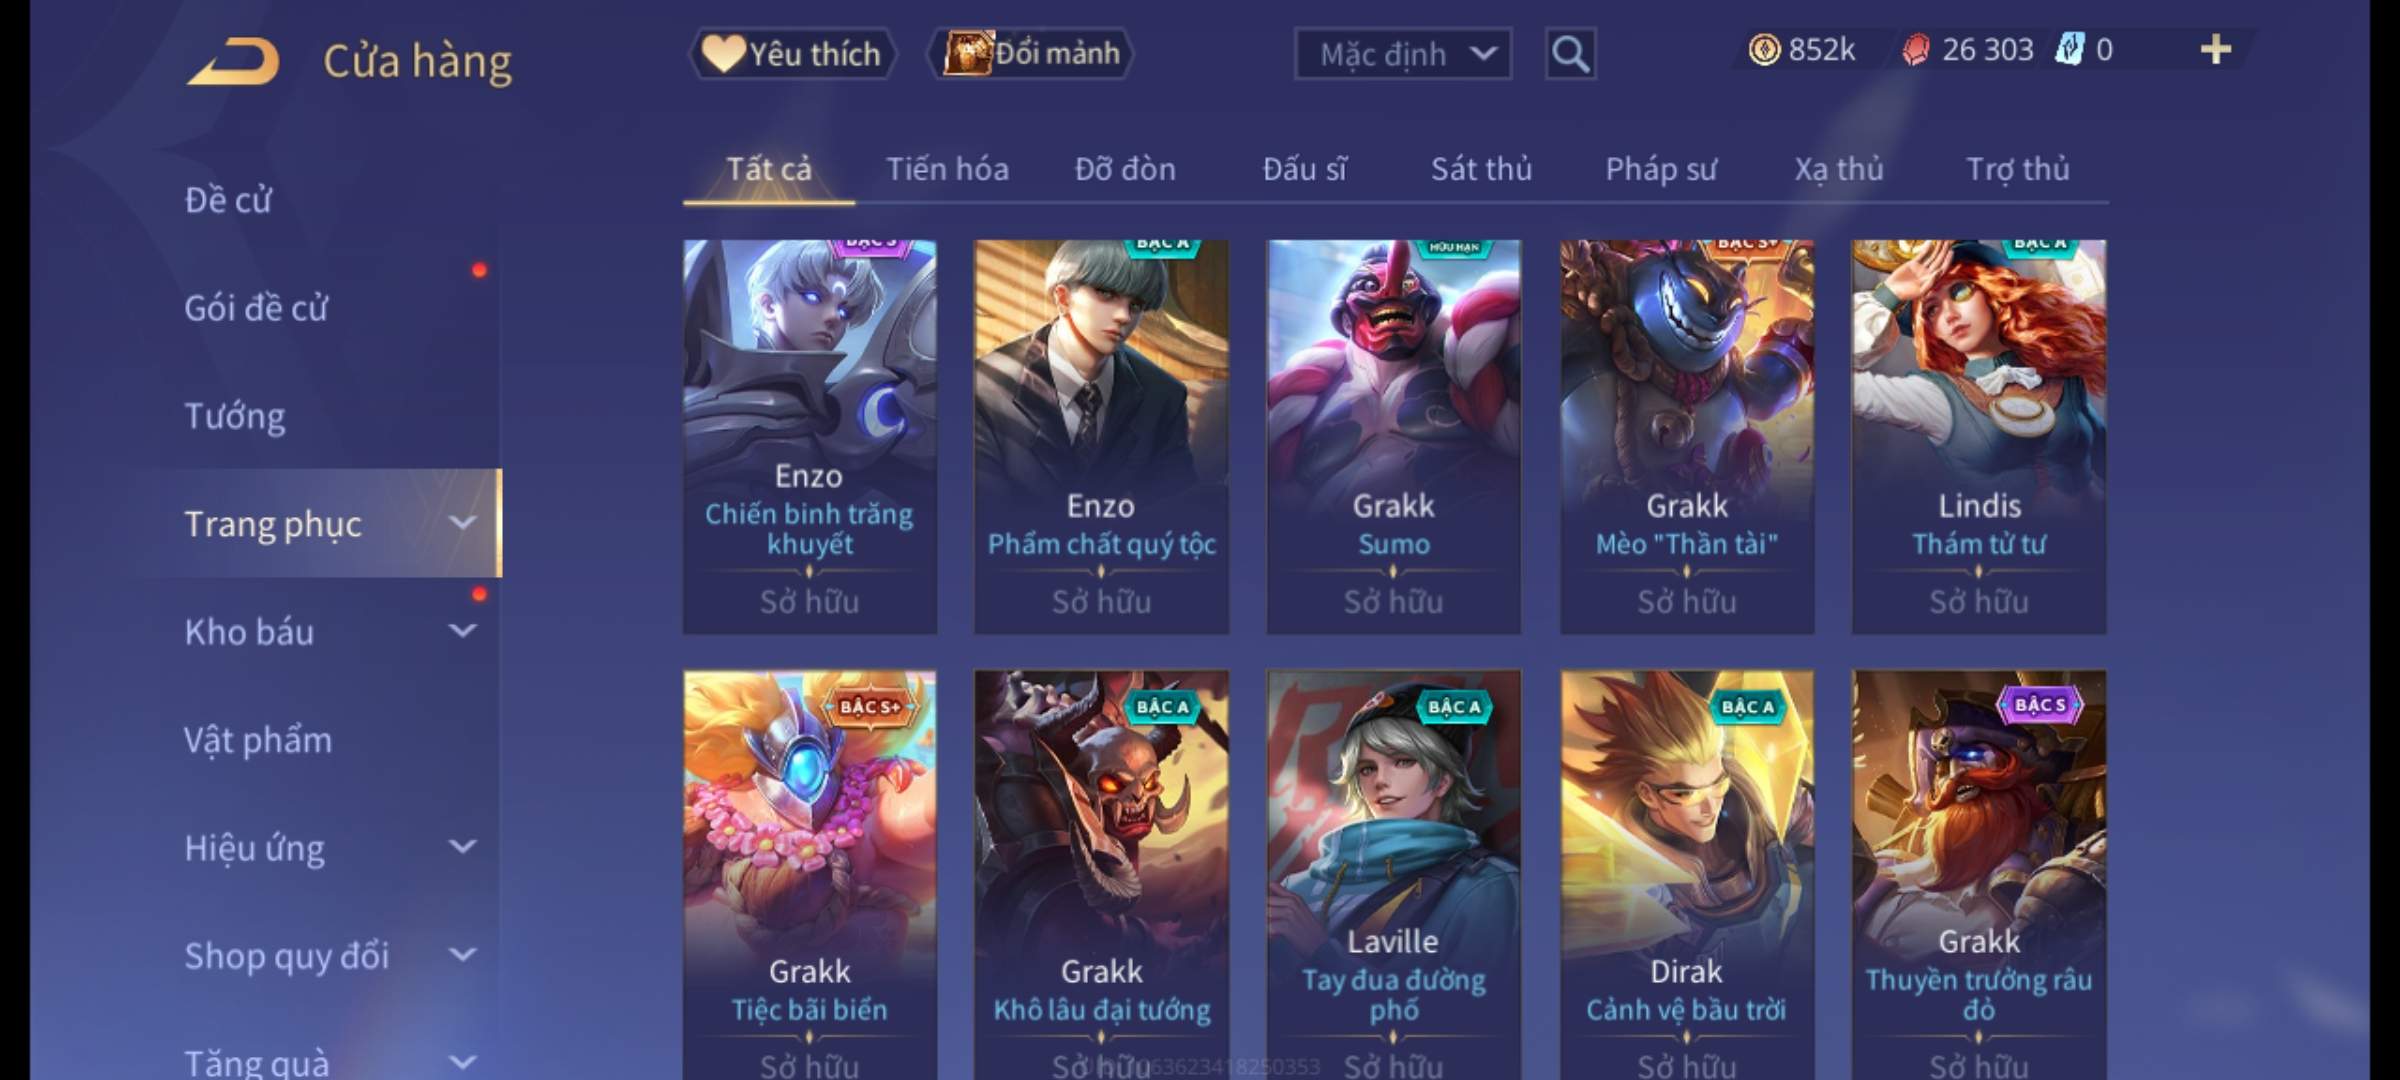Open the Mặc định sort dropdown
Screen dimensions: 2400x1080
(1402, 54)
